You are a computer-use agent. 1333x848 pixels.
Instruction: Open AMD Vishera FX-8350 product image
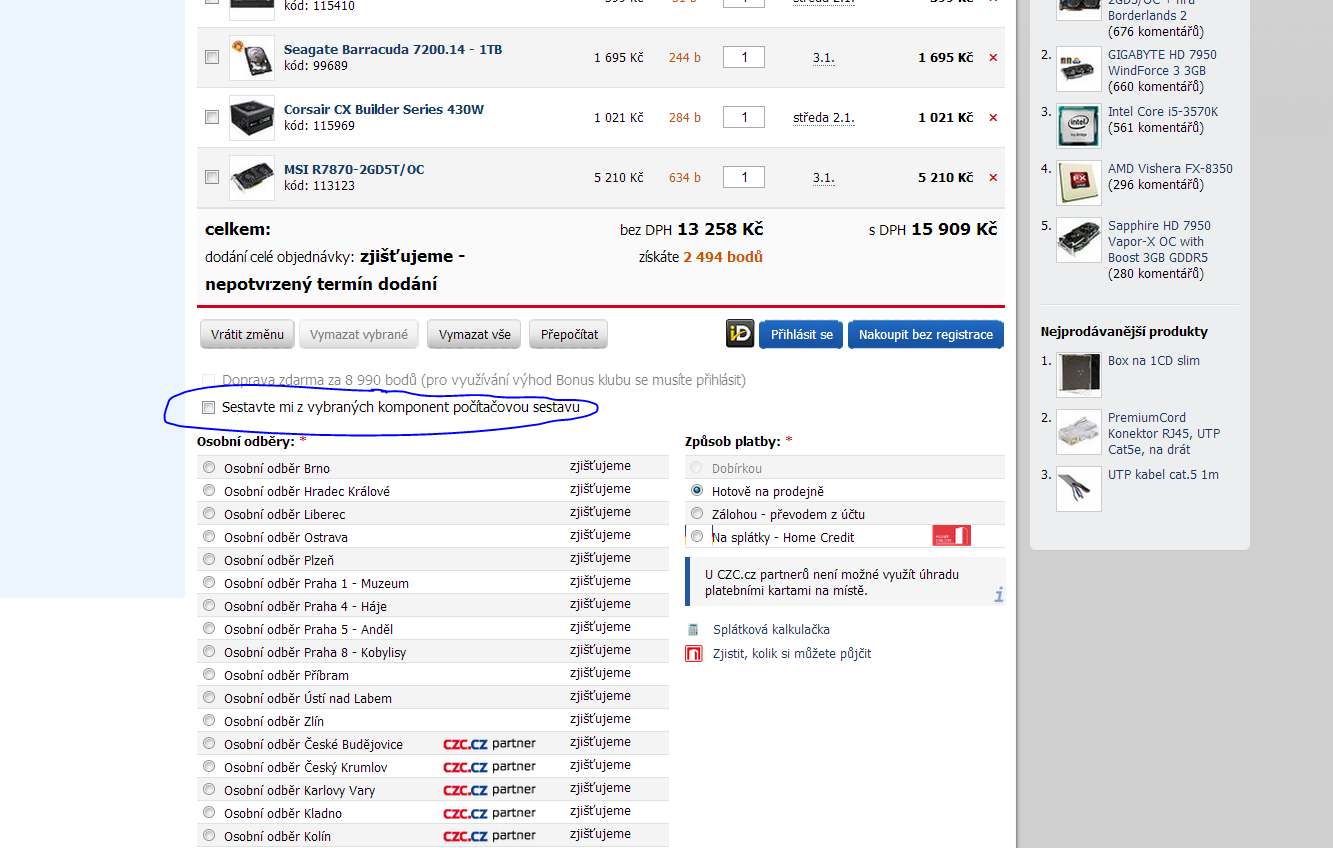[x=1079, y=183]
